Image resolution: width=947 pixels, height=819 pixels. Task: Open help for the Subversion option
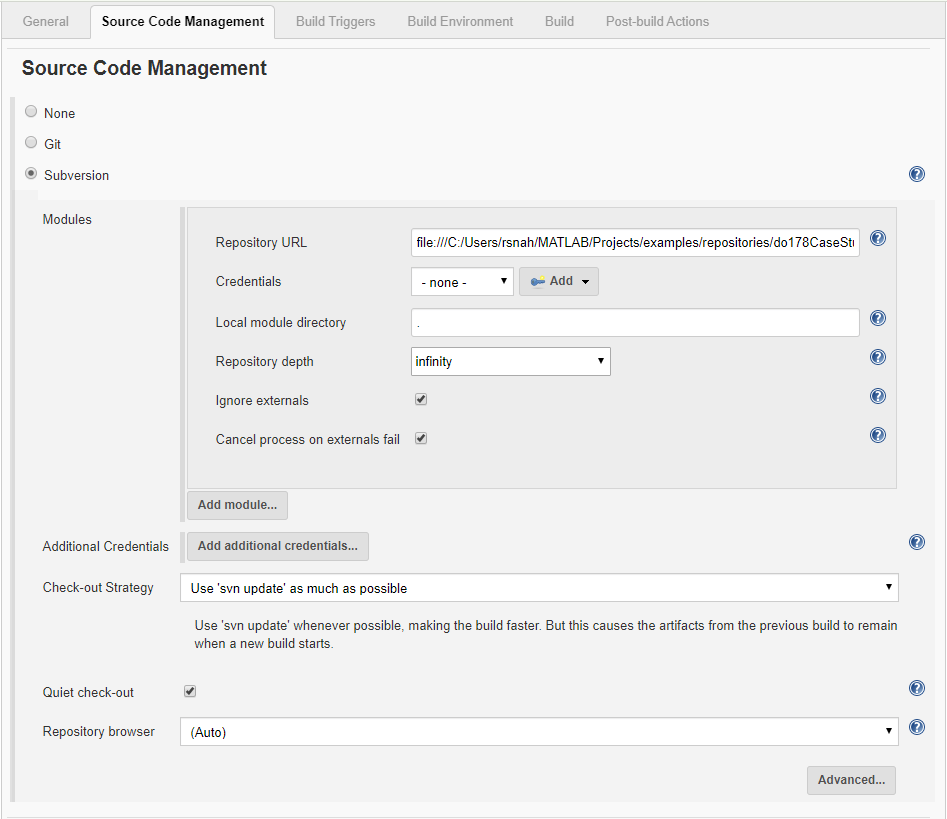coord(916,173)
